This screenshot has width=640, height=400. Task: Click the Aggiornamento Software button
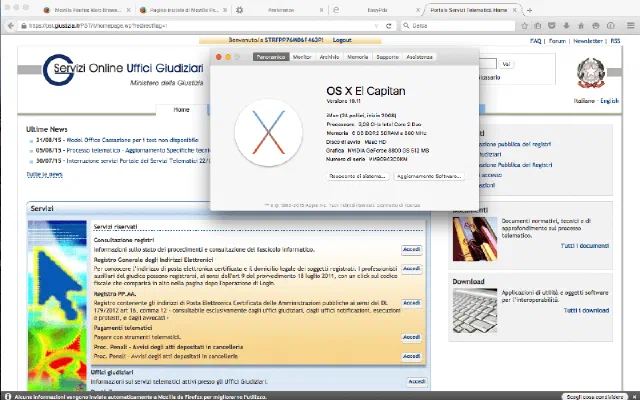(429, 176)
